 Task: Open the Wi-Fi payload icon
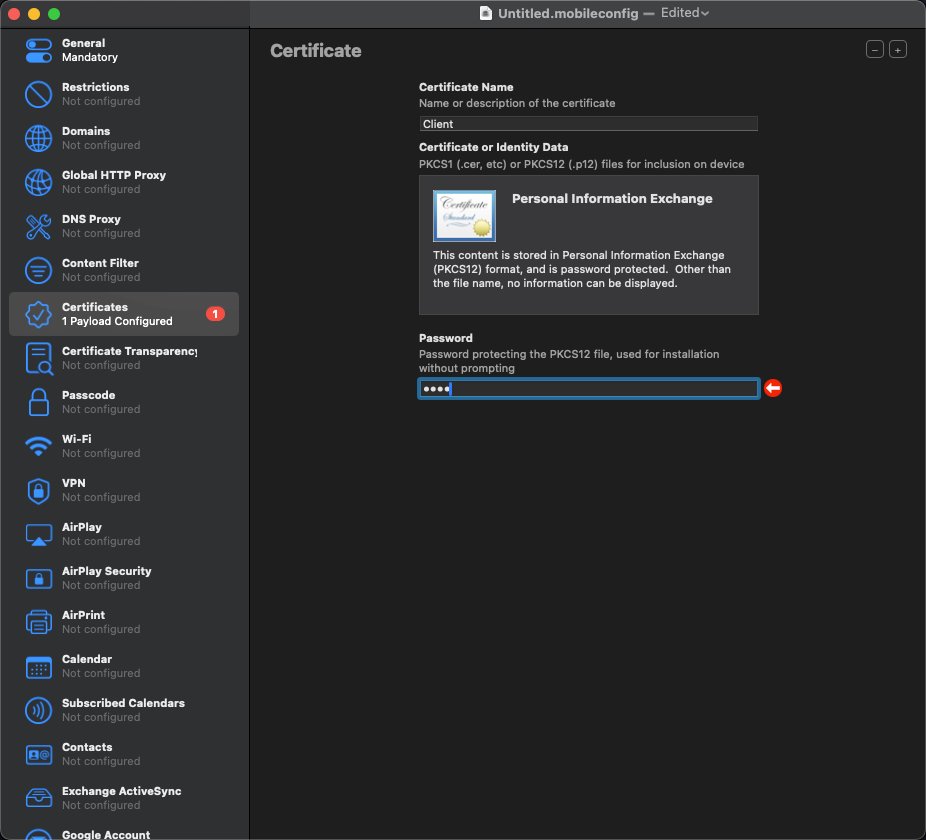(x=38, y=447)
